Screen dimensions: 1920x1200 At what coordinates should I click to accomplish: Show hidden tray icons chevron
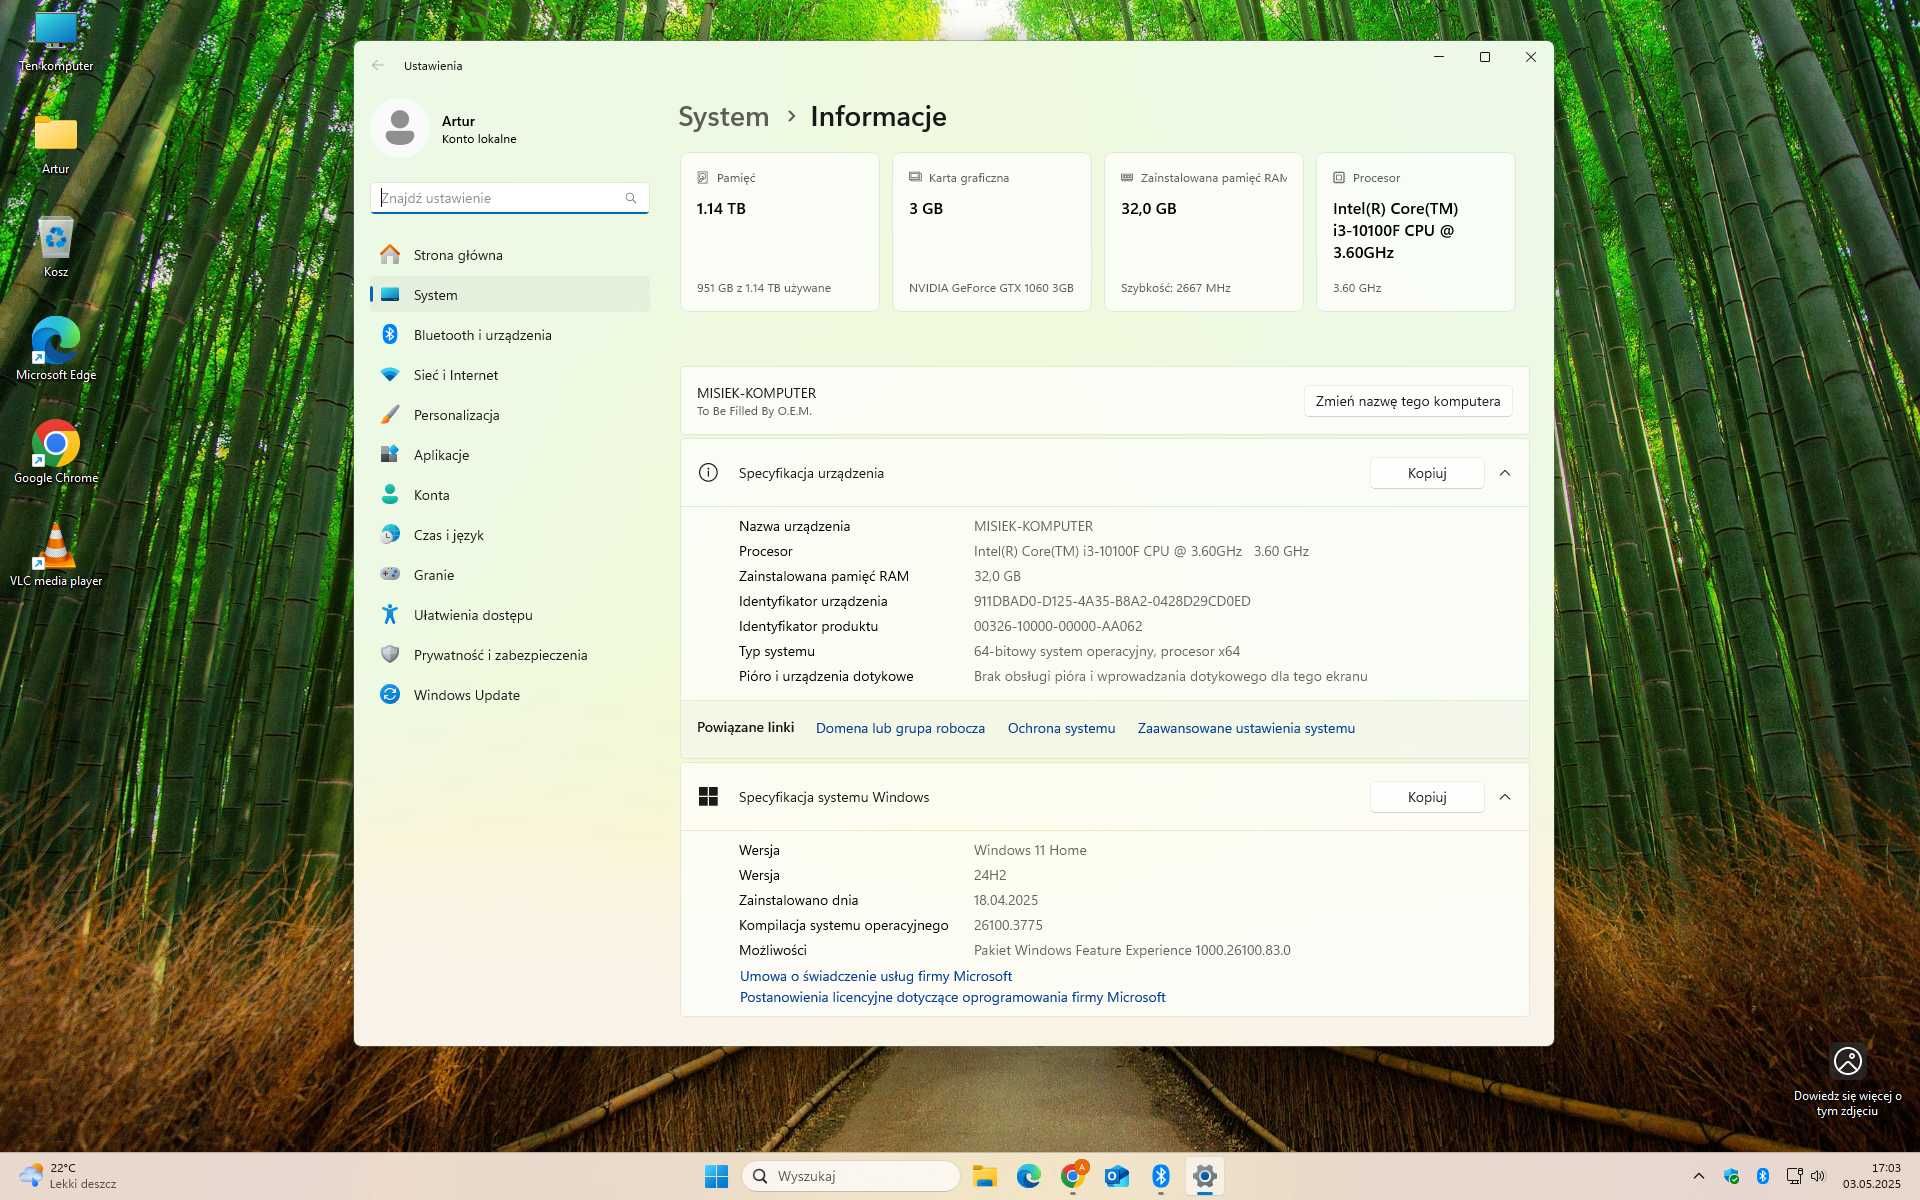[1698, 1176]
